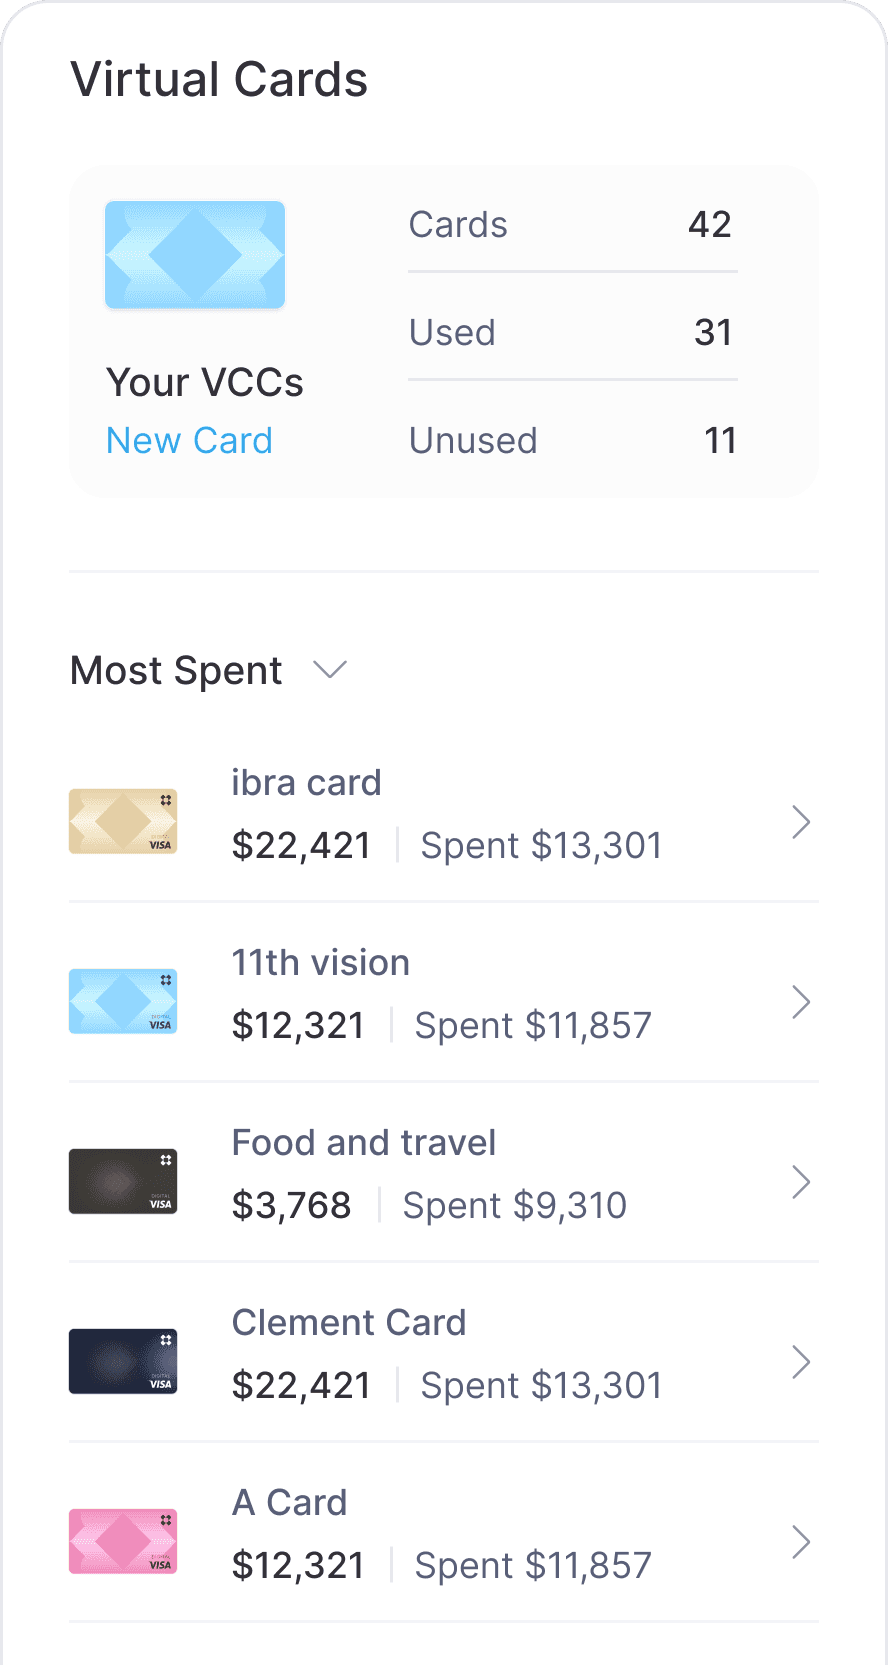The height and width of the screenshot is (1665, 888).
Task: Select the ibra card title
Action: (306, 783)
